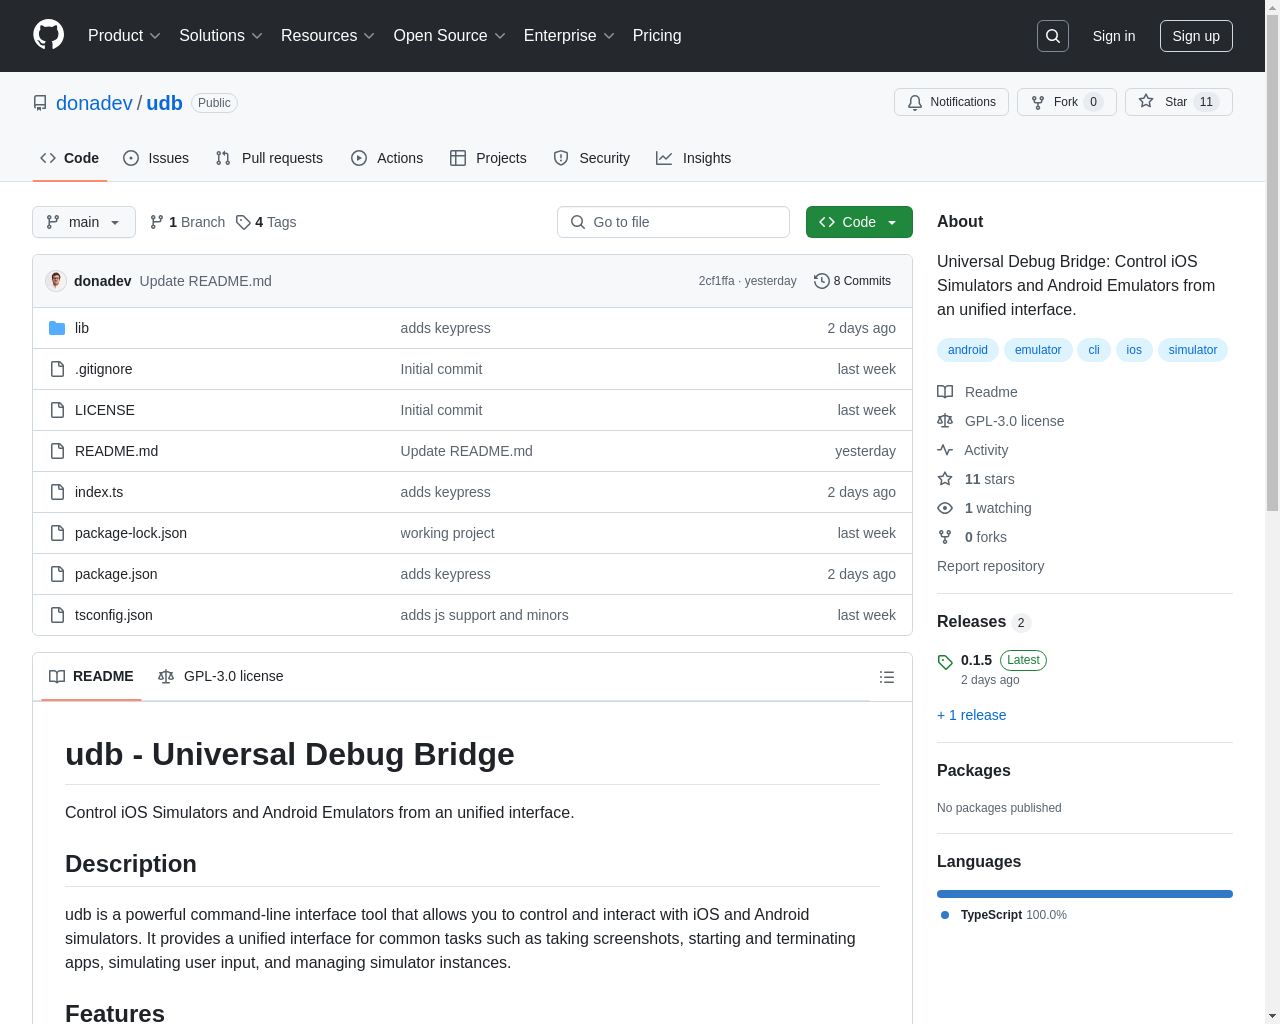
Task: Open GPL-3.0 license link in About
Action: 1000,421
